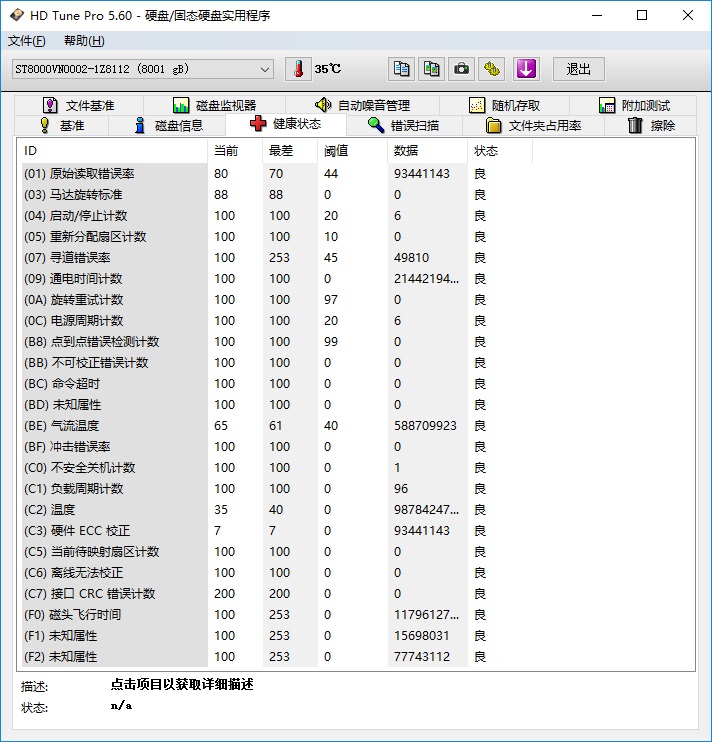Click the camera save screenshot icon

461,69
